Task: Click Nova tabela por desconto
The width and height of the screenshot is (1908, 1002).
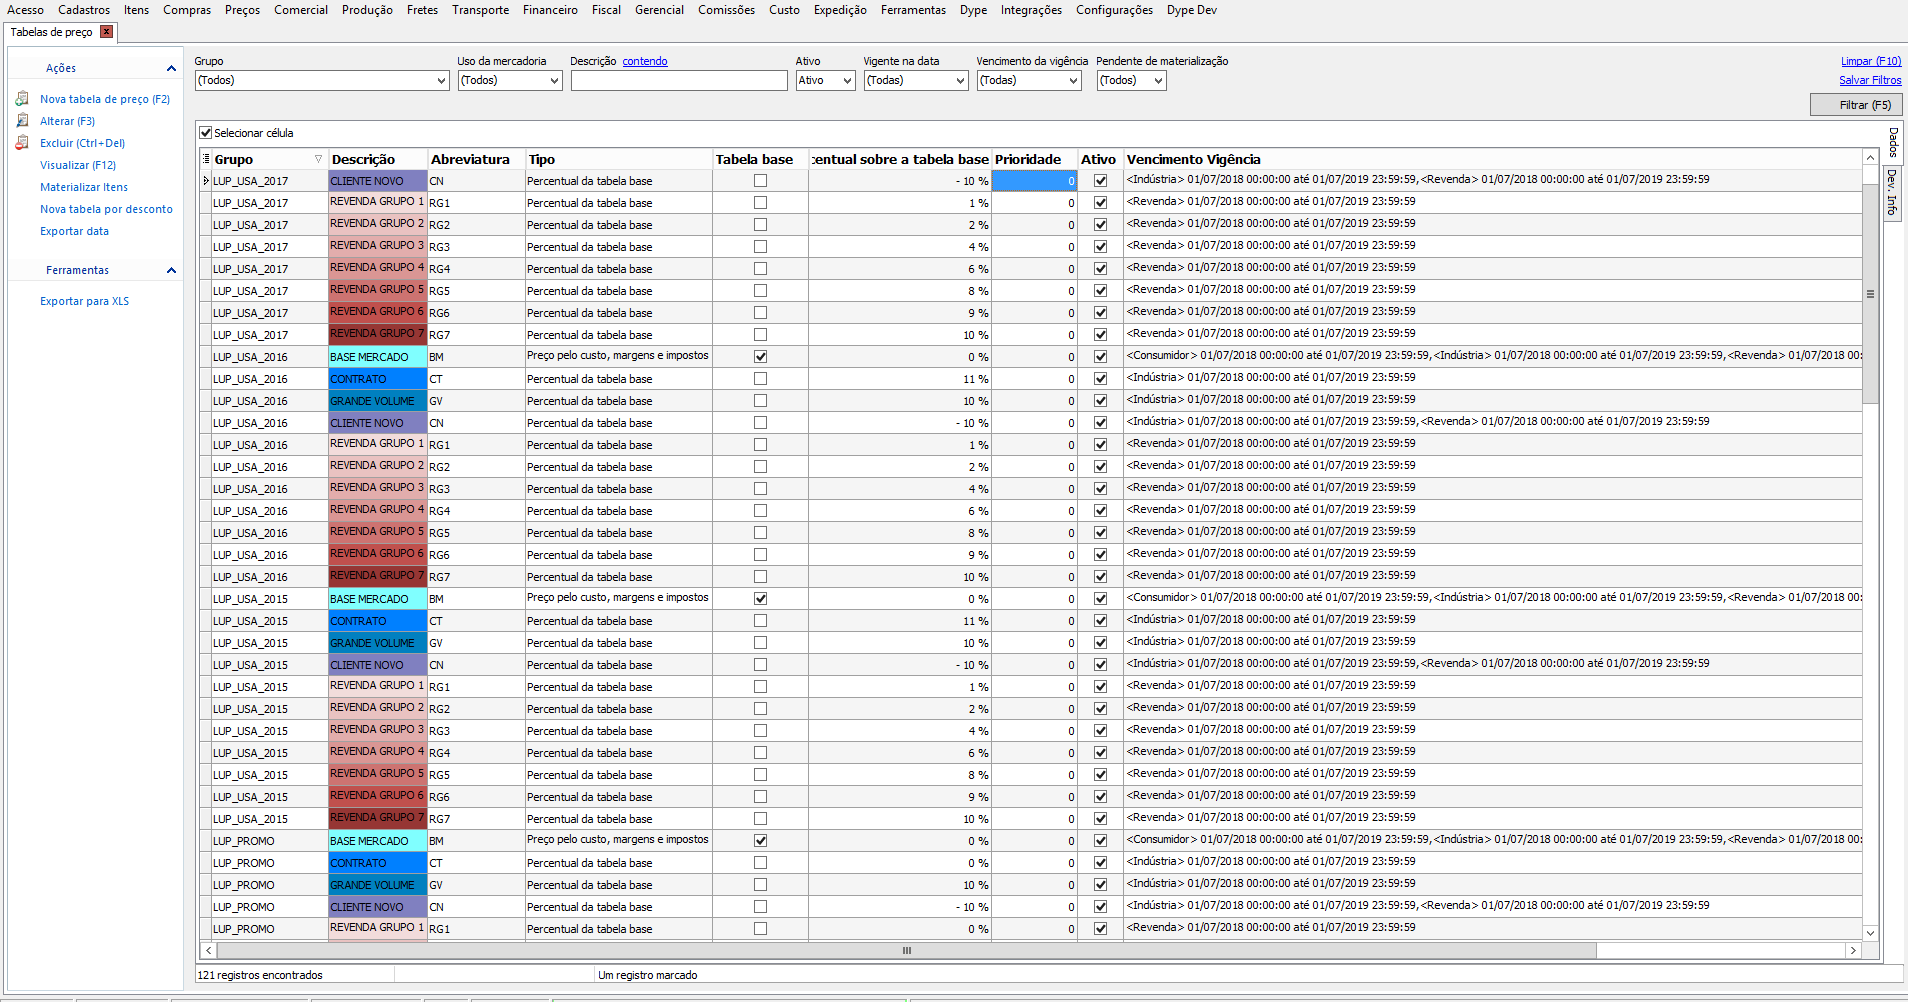Action: [106, 209]
